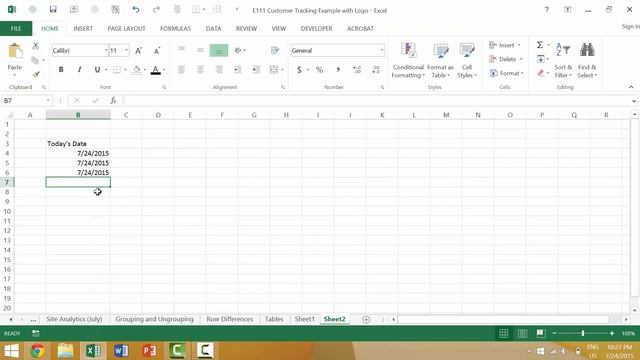Open the Insert cells dropdown
This screenshot has width=640, height=360.
(x=505, y=45)
